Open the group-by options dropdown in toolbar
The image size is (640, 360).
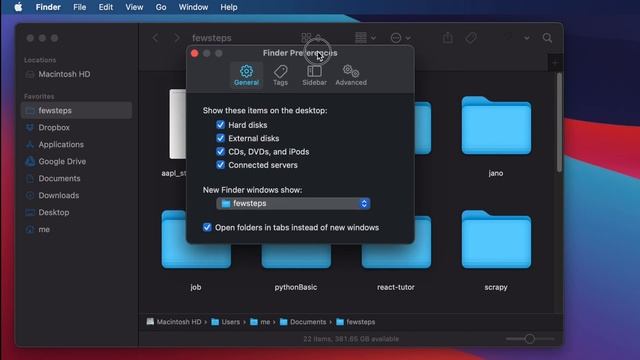point(365,38)
